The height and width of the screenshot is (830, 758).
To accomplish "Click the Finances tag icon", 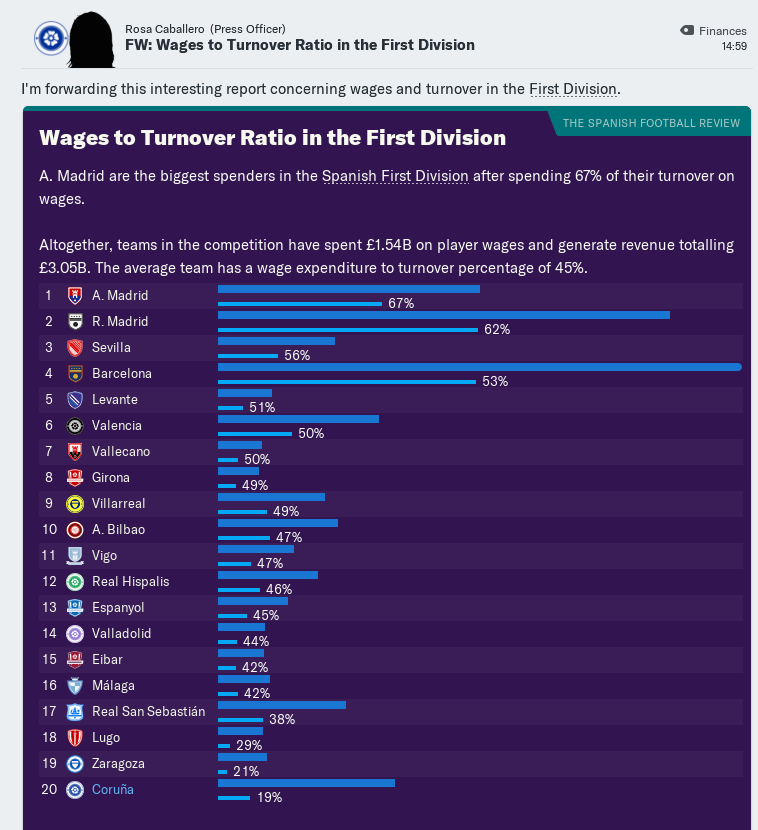I will coord(686,31).
